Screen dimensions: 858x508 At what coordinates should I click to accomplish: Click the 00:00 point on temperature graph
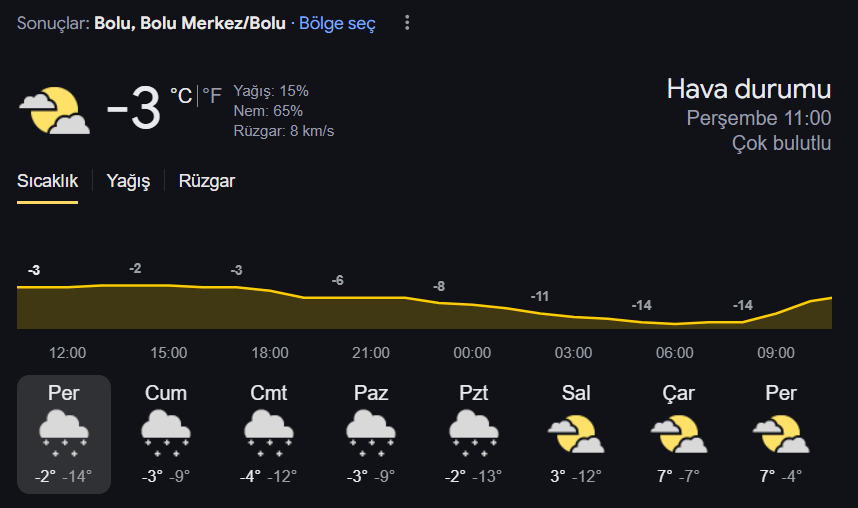472,304
